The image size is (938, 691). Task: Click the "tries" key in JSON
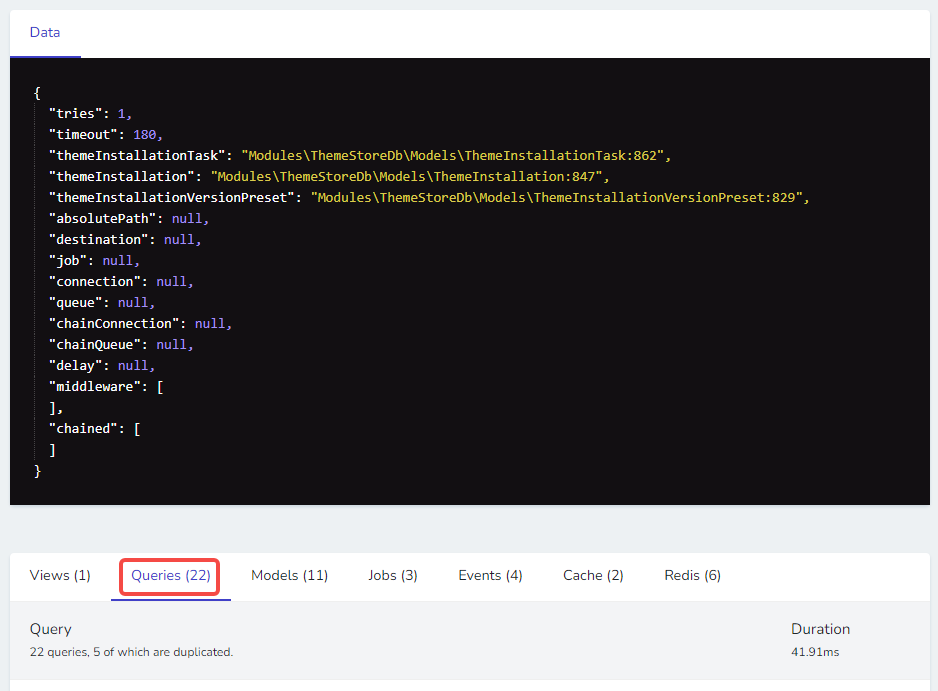point(75,114)
